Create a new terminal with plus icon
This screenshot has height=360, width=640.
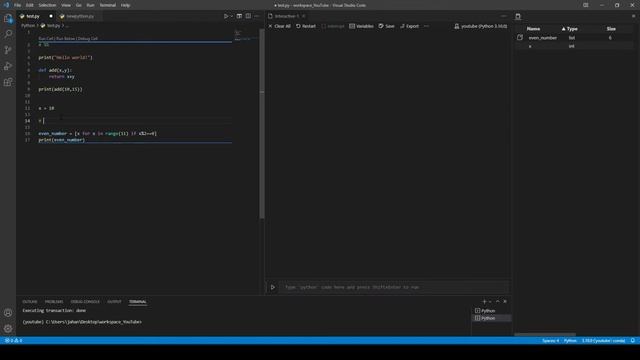coord(484,302)
